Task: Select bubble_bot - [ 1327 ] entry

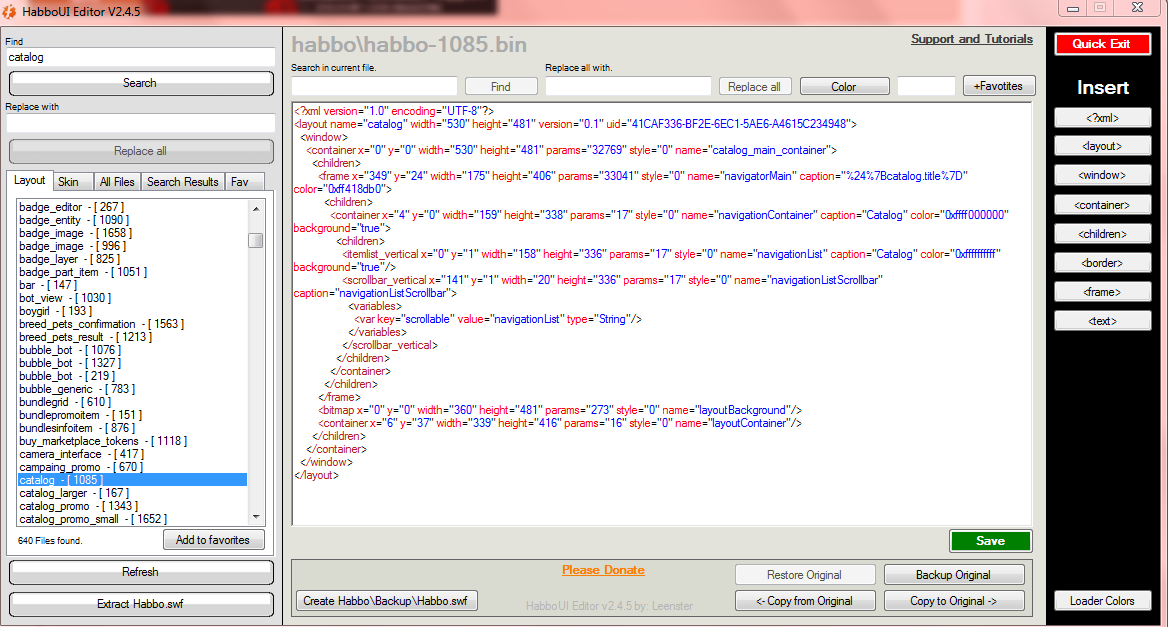Action: pyautogui.click(x=70, y=363)
